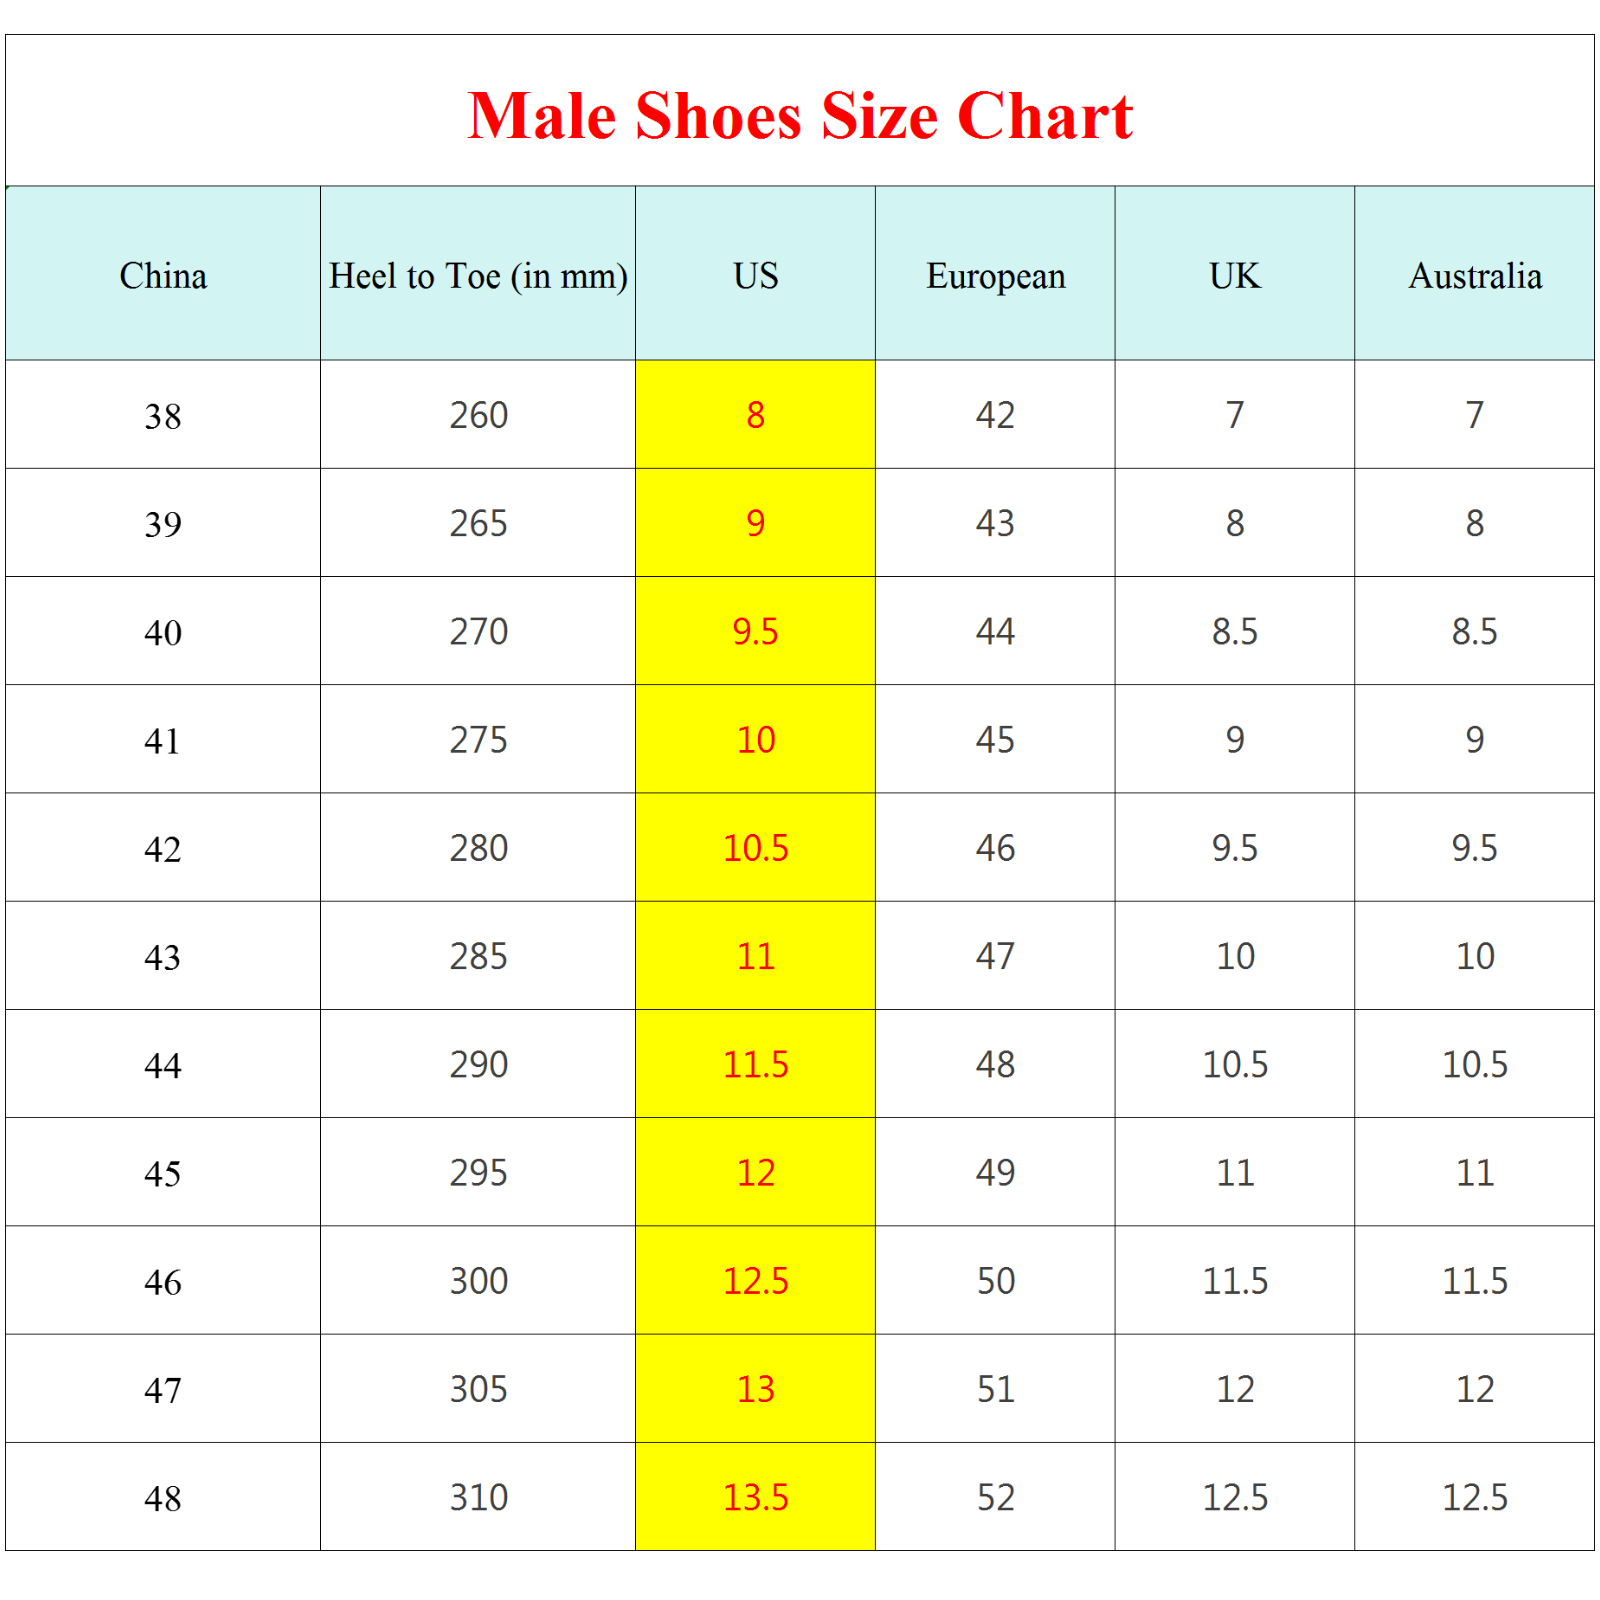Select the US size 12 cell

[755, 1172]
